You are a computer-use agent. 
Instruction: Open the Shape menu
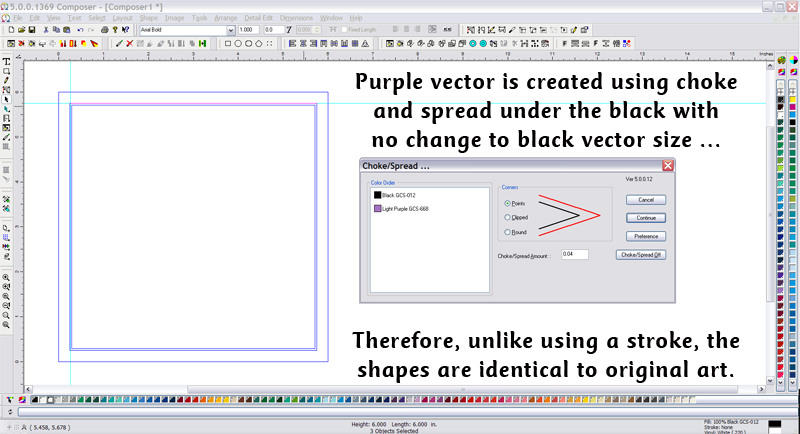tap(148, 18)
